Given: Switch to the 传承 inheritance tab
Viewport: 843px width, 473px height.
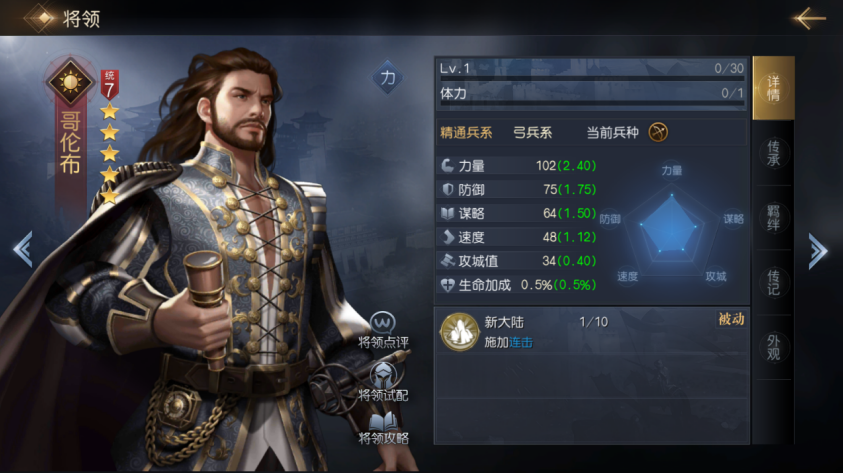Looking at the screenshot, I should point(773,153).
